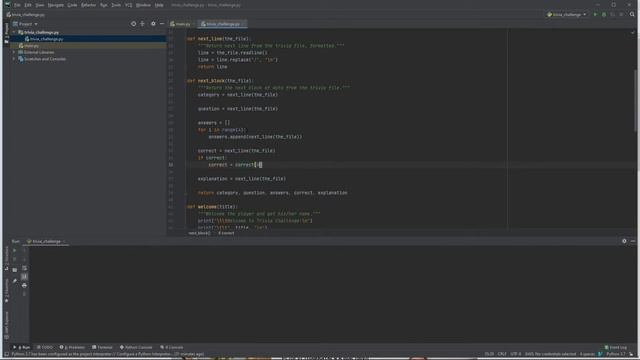Click Run with Coverage icon in toolbar
Image resolution: width=640 pixels, height=360 pixels.
[613, 15]
